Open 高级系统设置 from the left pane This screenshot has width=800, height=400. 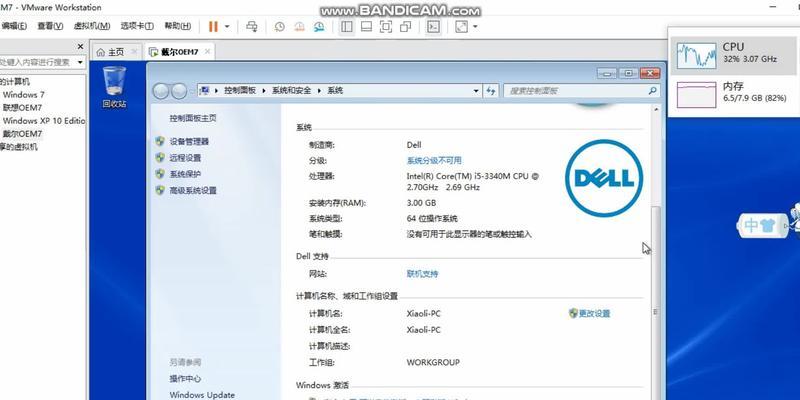point(193,190)
